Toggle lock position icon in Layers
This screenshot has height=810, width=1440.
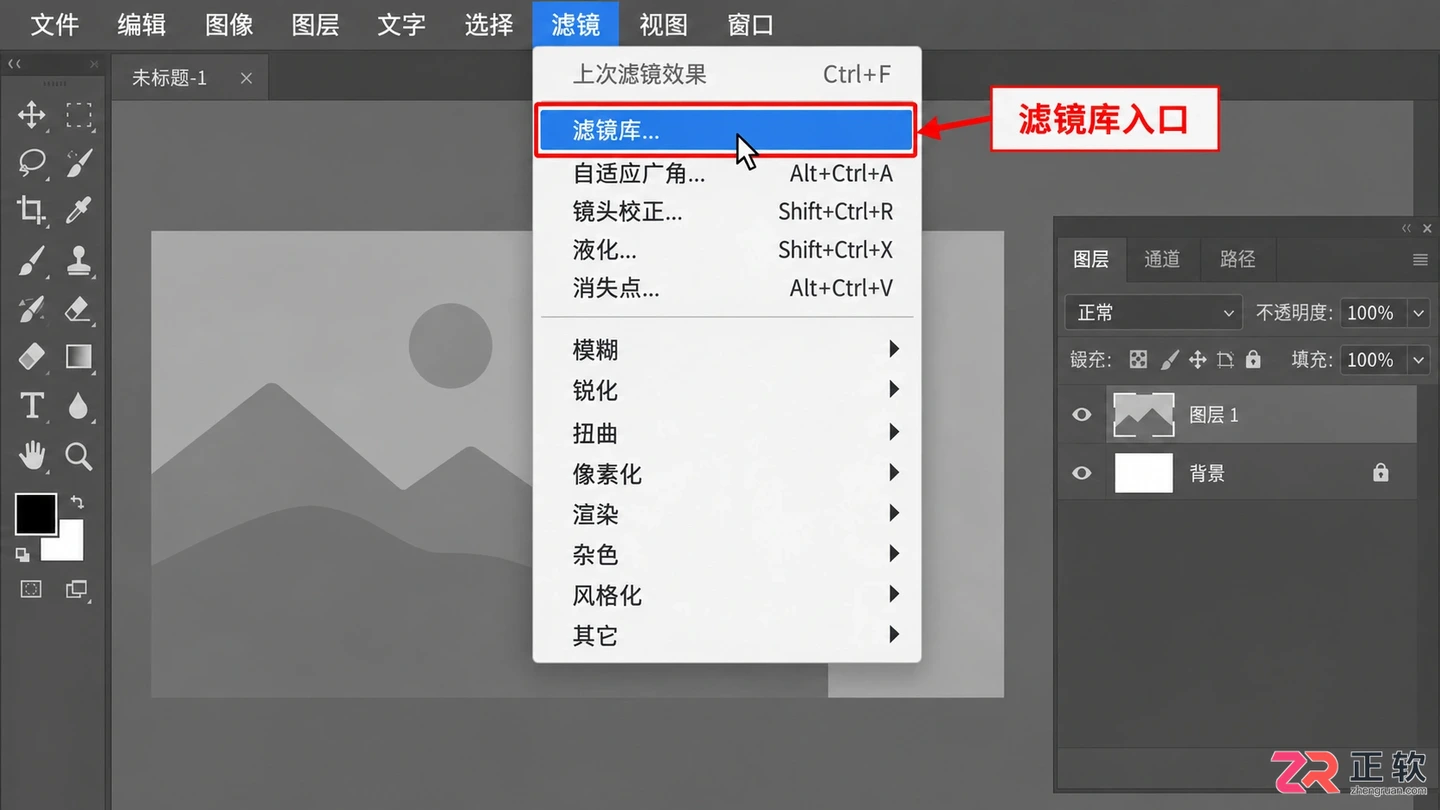(x=1197, y=359)
